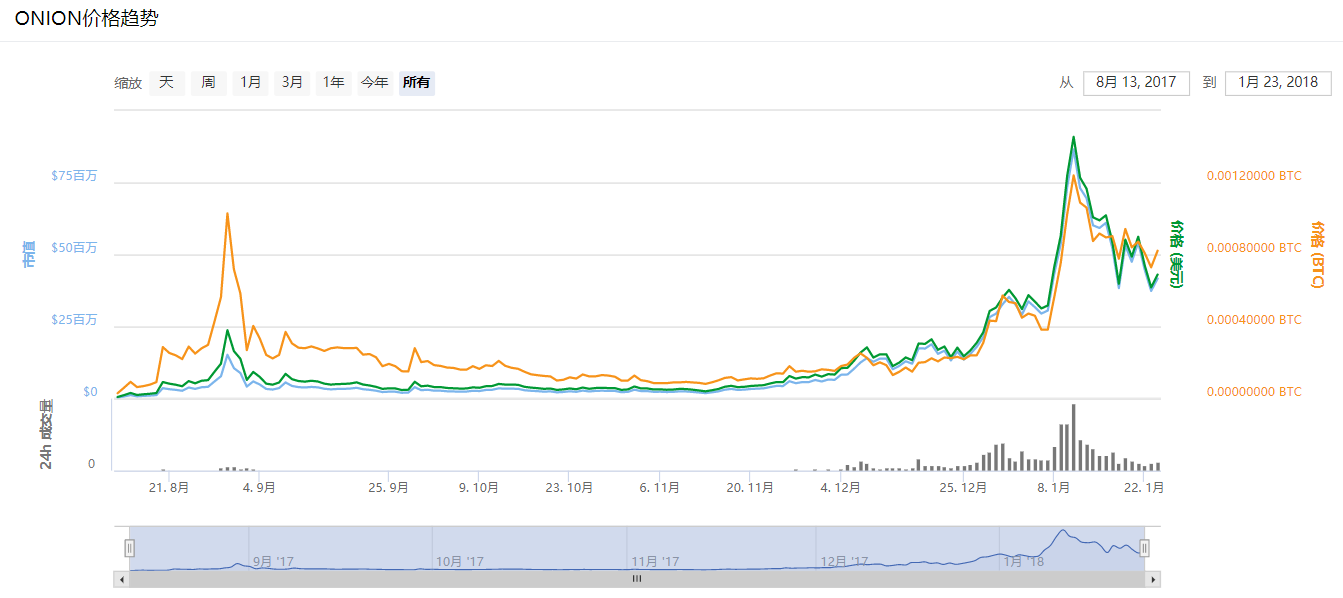Open the start date field showing 8月 13, 2017
The height and width of the screenshot is (598, 1343).
pos(1137,83)
